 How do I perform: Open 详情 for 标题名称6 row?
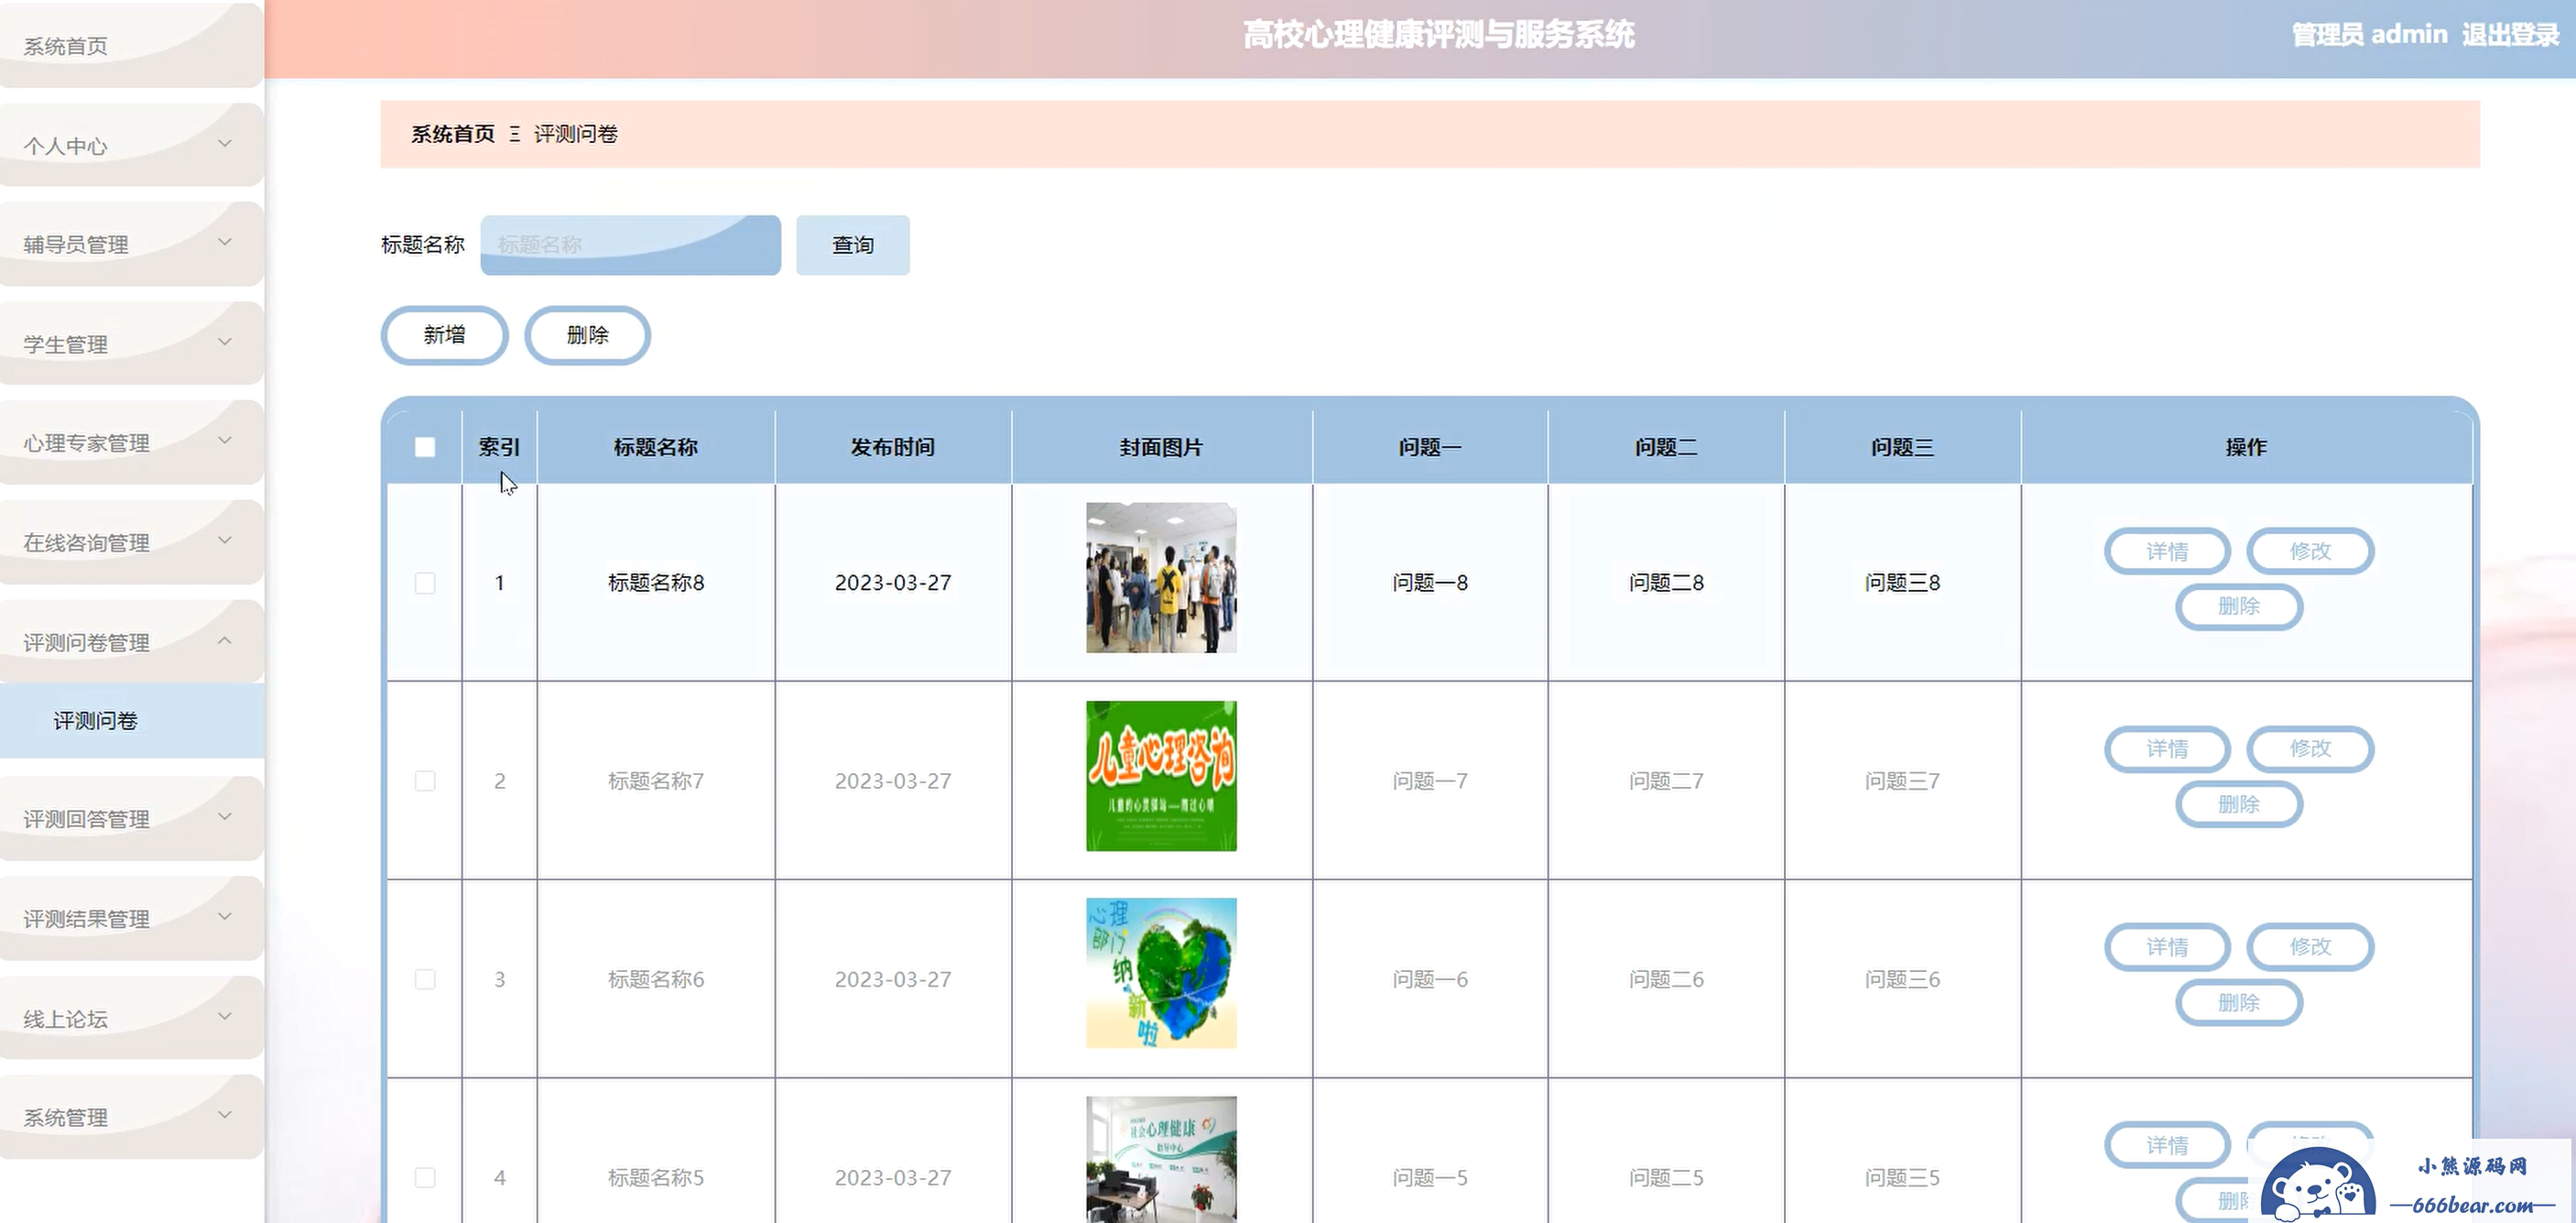click(2167, 946)
